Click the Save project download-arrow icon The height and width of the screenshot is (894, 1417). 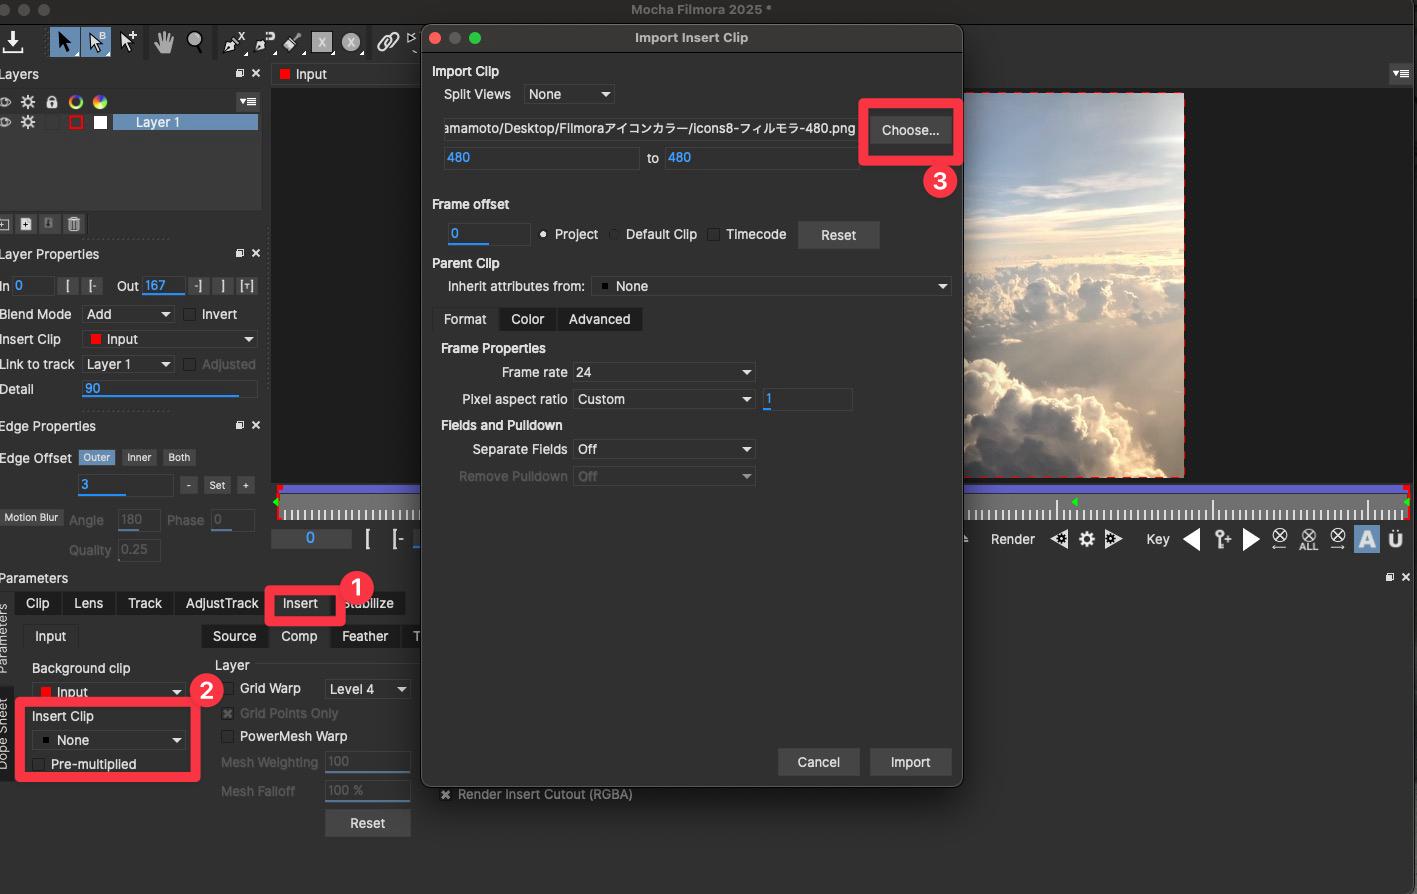[13, 42]
